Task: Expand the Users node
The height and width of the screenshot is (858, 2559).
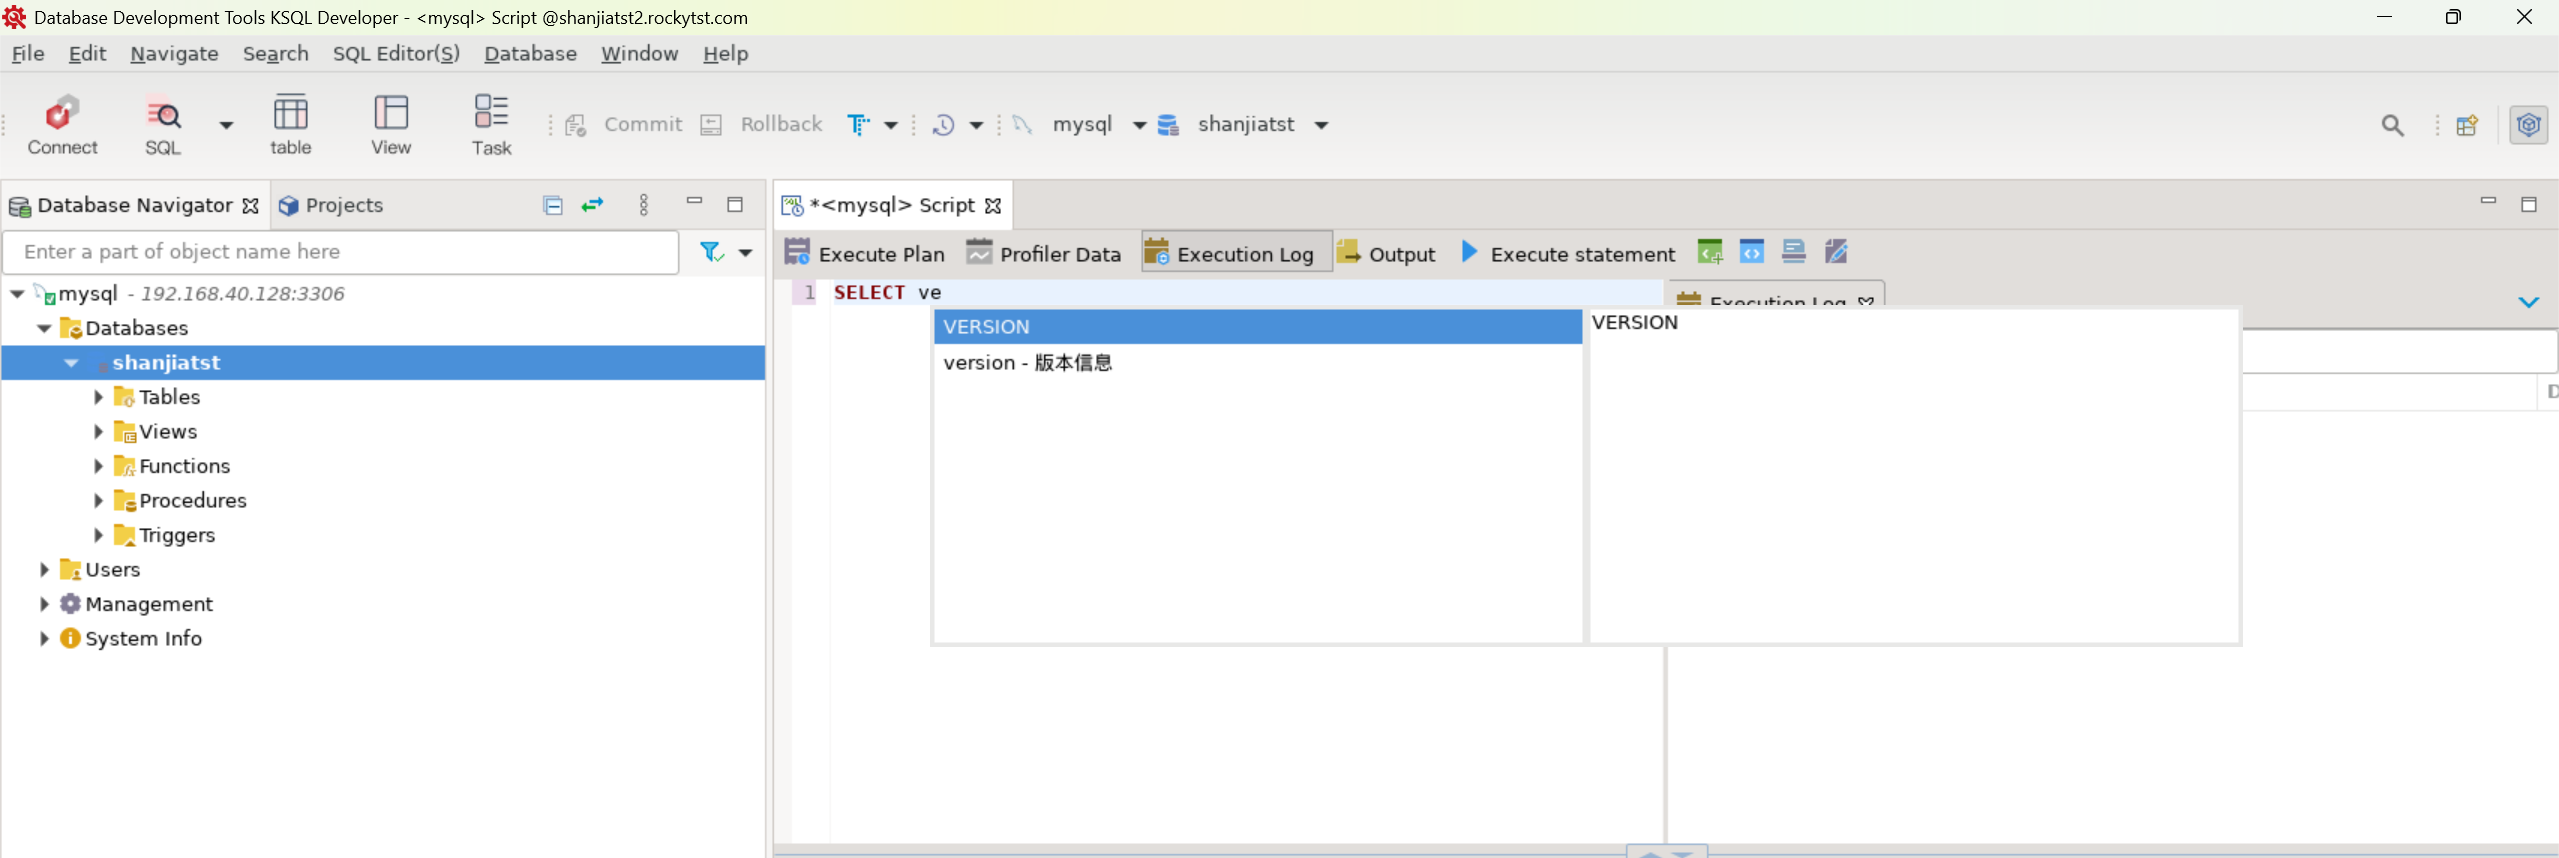Action: (44, 570)
